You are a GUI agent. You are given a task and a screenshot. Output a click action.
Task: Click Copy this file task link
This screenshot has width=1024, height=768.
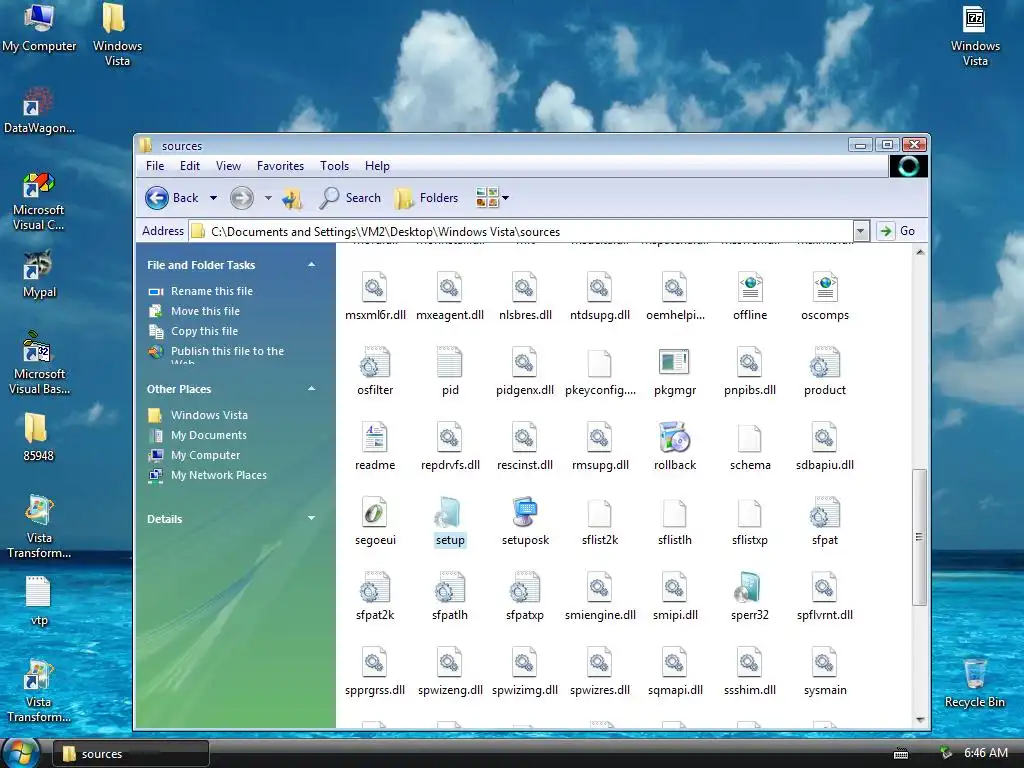click(204, 331)
